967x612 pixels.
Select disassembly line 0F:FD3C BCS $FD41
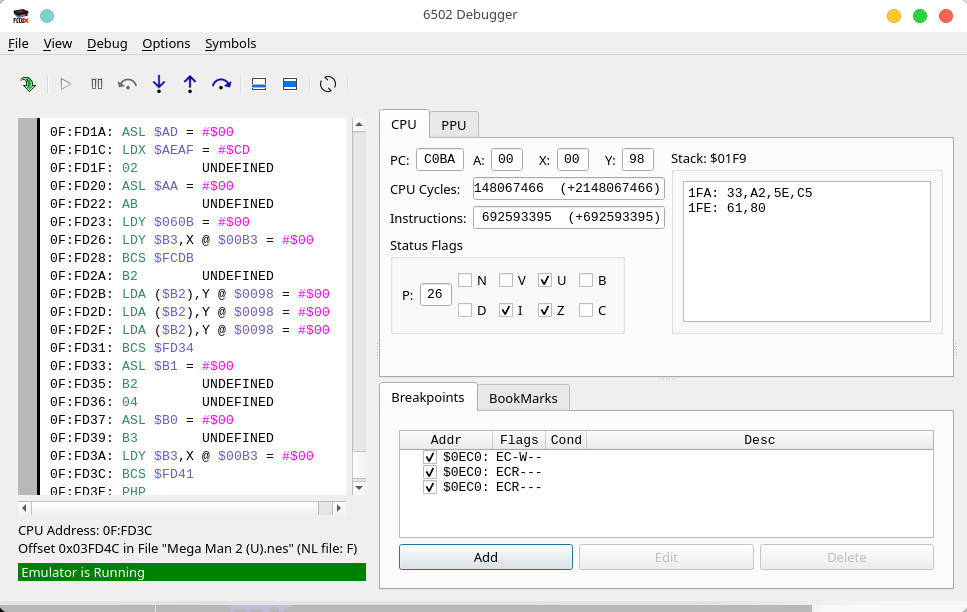tap(122, 474)
